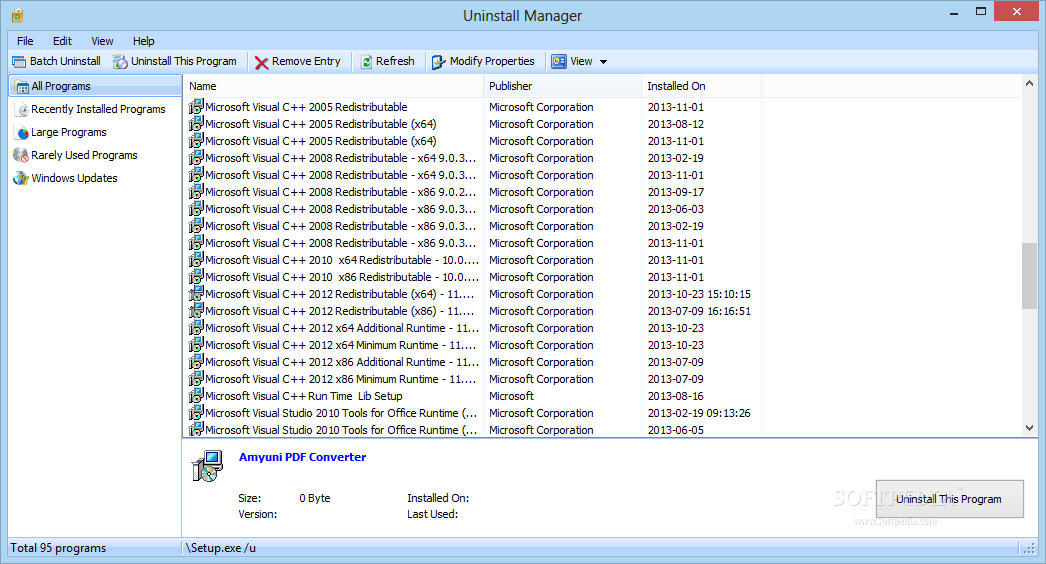This screenshot has width=1046, height=564.
Task: Click the large Uninstall This Program button
Action: (949, 499)
